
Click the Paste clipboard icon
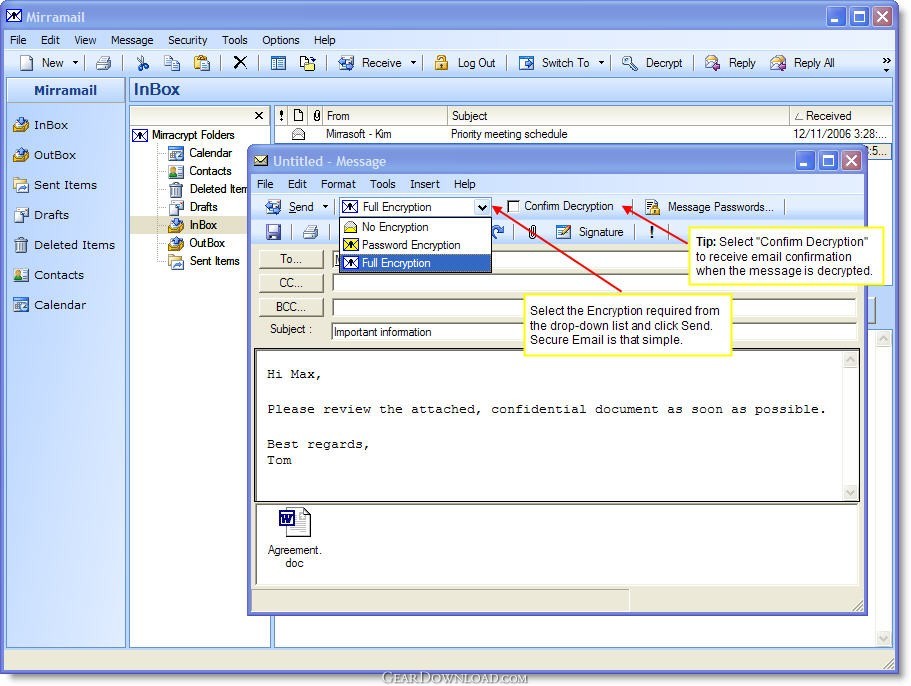click(x=202, y=63)
